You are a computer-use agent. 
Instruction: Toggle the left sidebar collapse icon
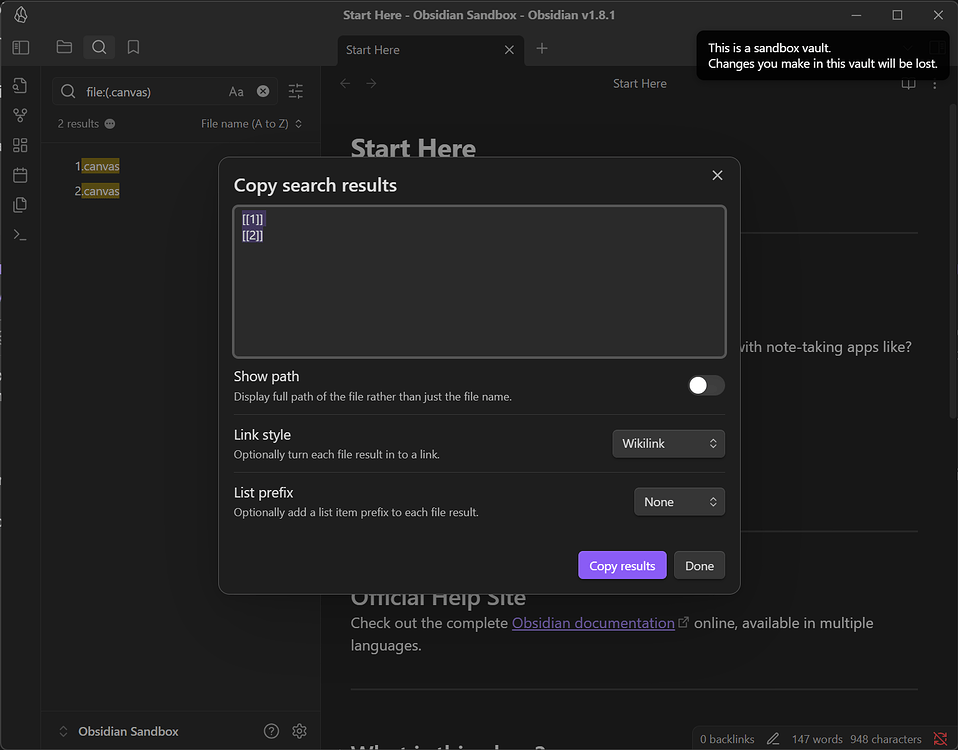[x=21, y=48]
